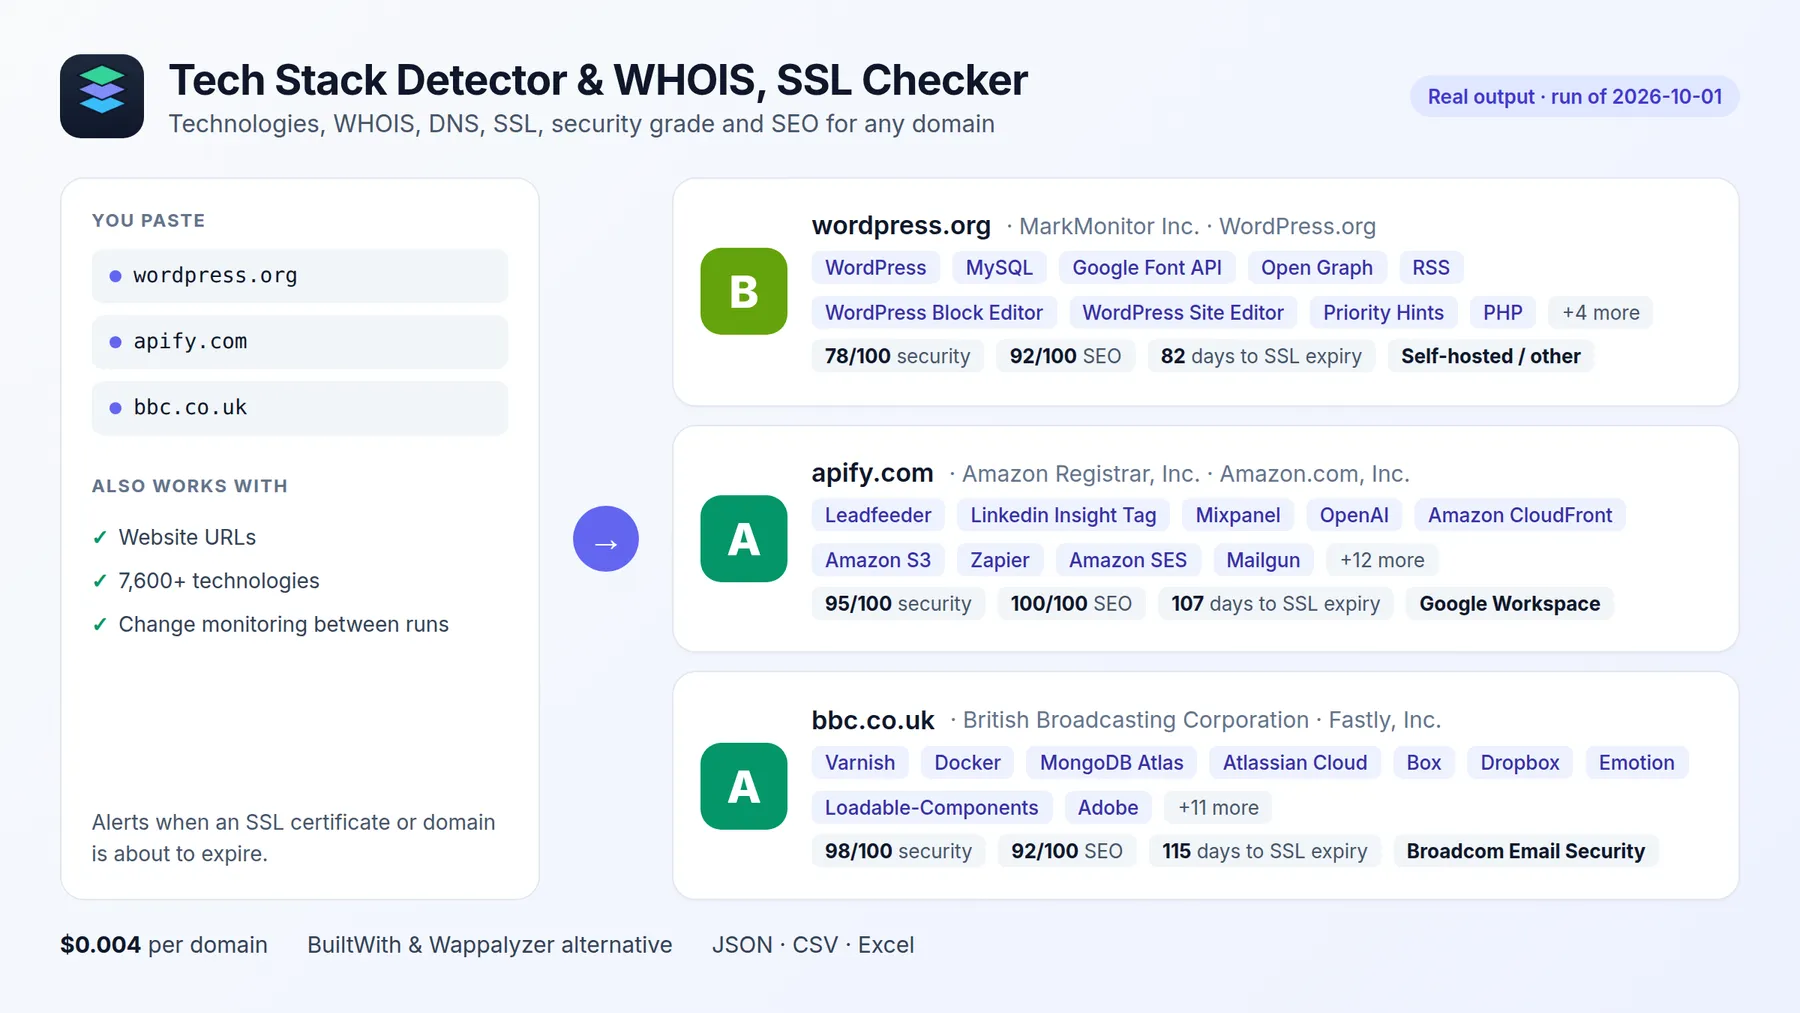Select the bbc.co.uk pasted domain entry
The width and height of the screenshot is (1800, 1013).
(300, 408)
